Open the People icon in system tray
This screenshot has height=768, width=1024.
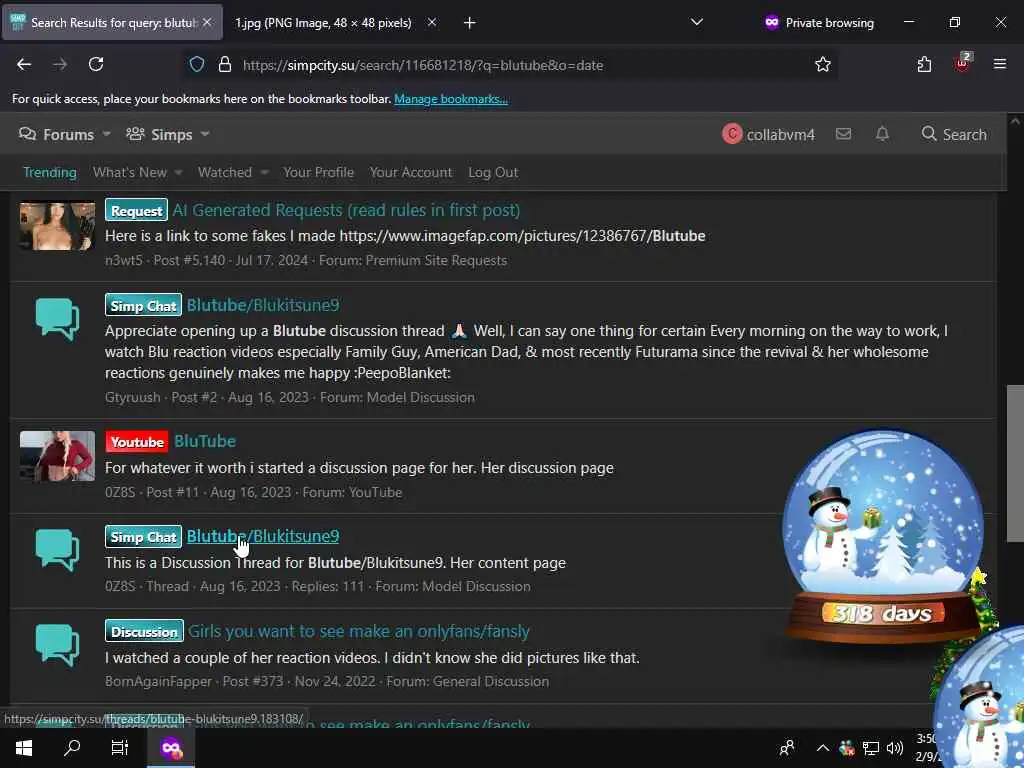click(787, 748)
